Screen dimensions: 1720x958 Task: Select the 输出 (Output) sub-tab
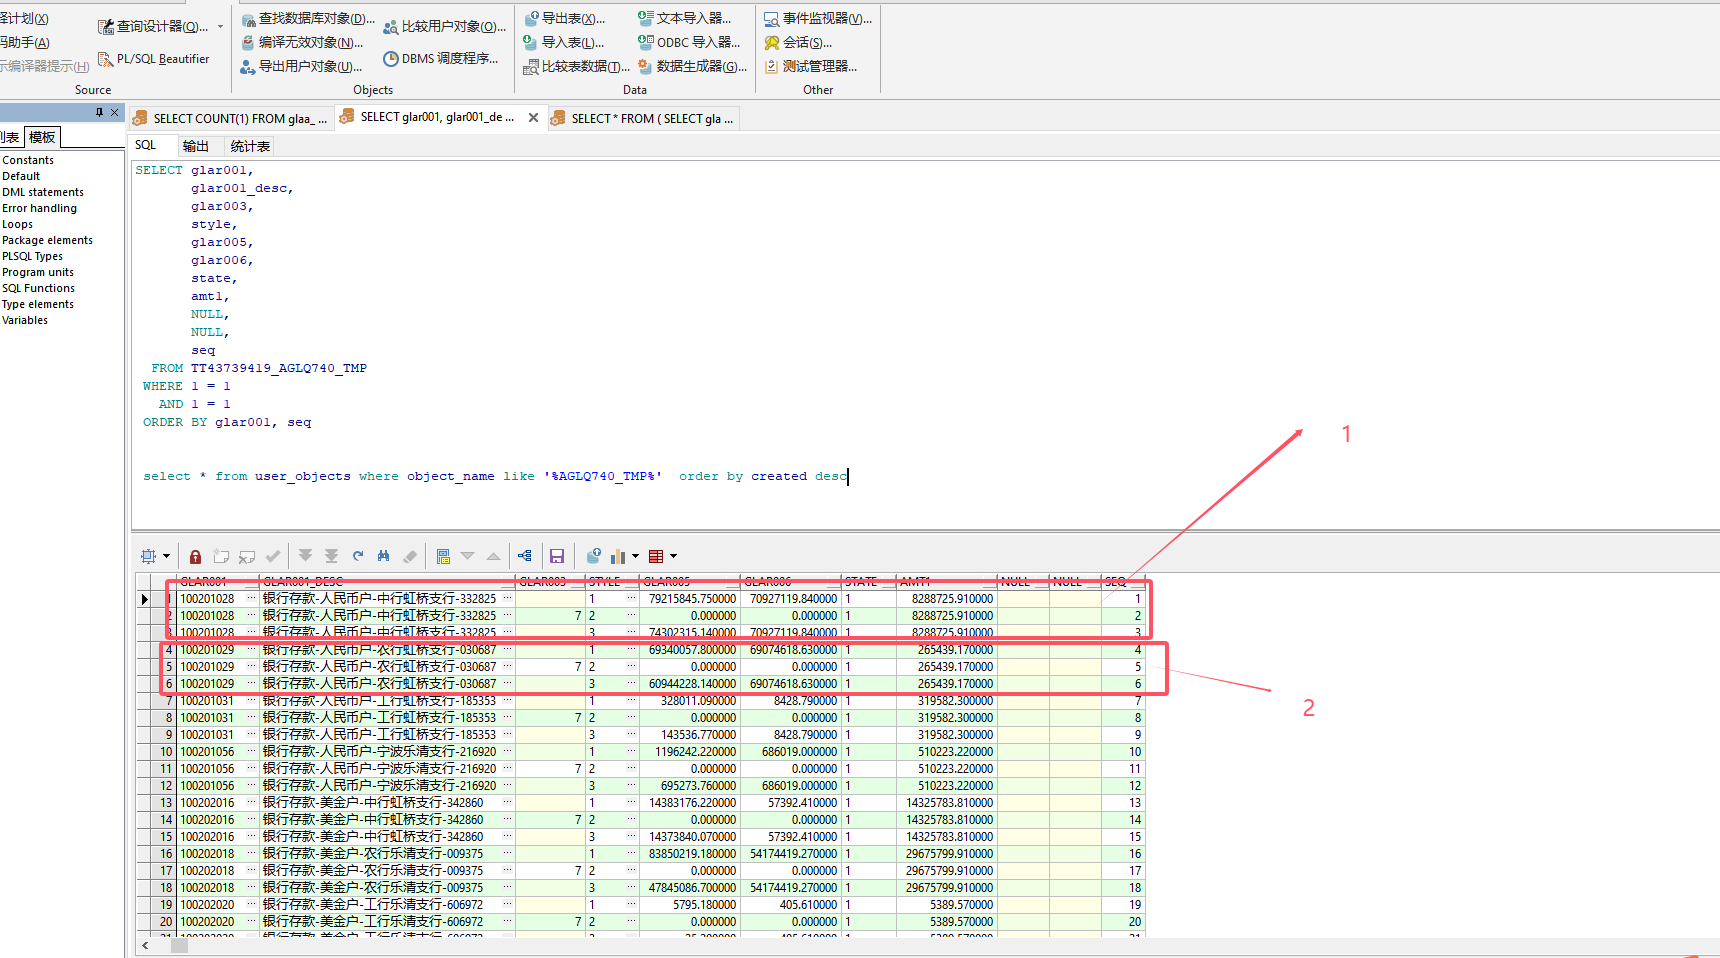coord(196,146)
